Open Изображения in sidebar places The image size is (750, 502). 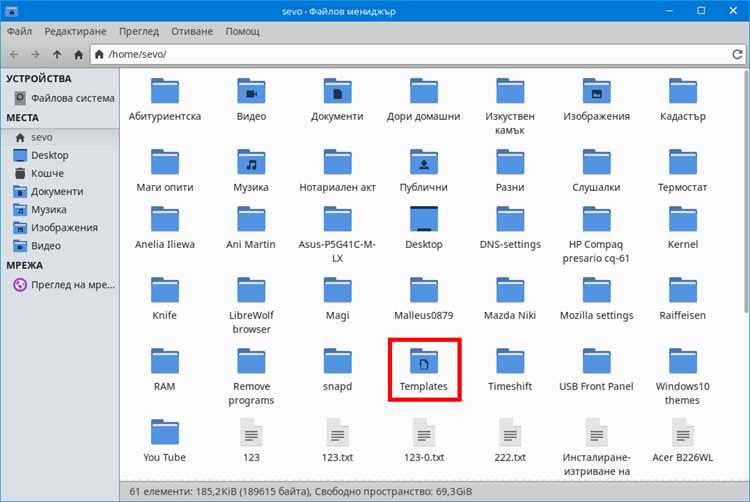click(x=60, y=228)
